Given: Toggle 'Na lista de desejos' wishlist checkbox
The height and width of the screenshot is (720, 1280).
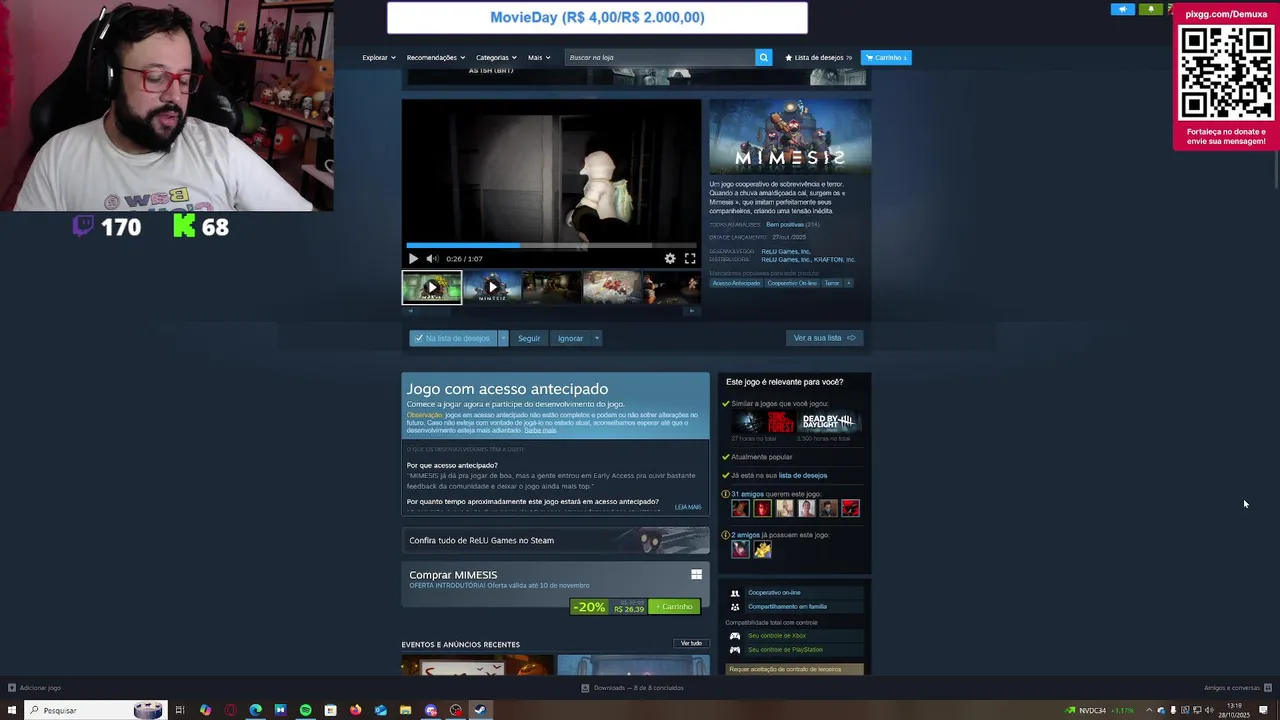Looking at the screenshot, I should pyautogui.click(x=453, y=338).
